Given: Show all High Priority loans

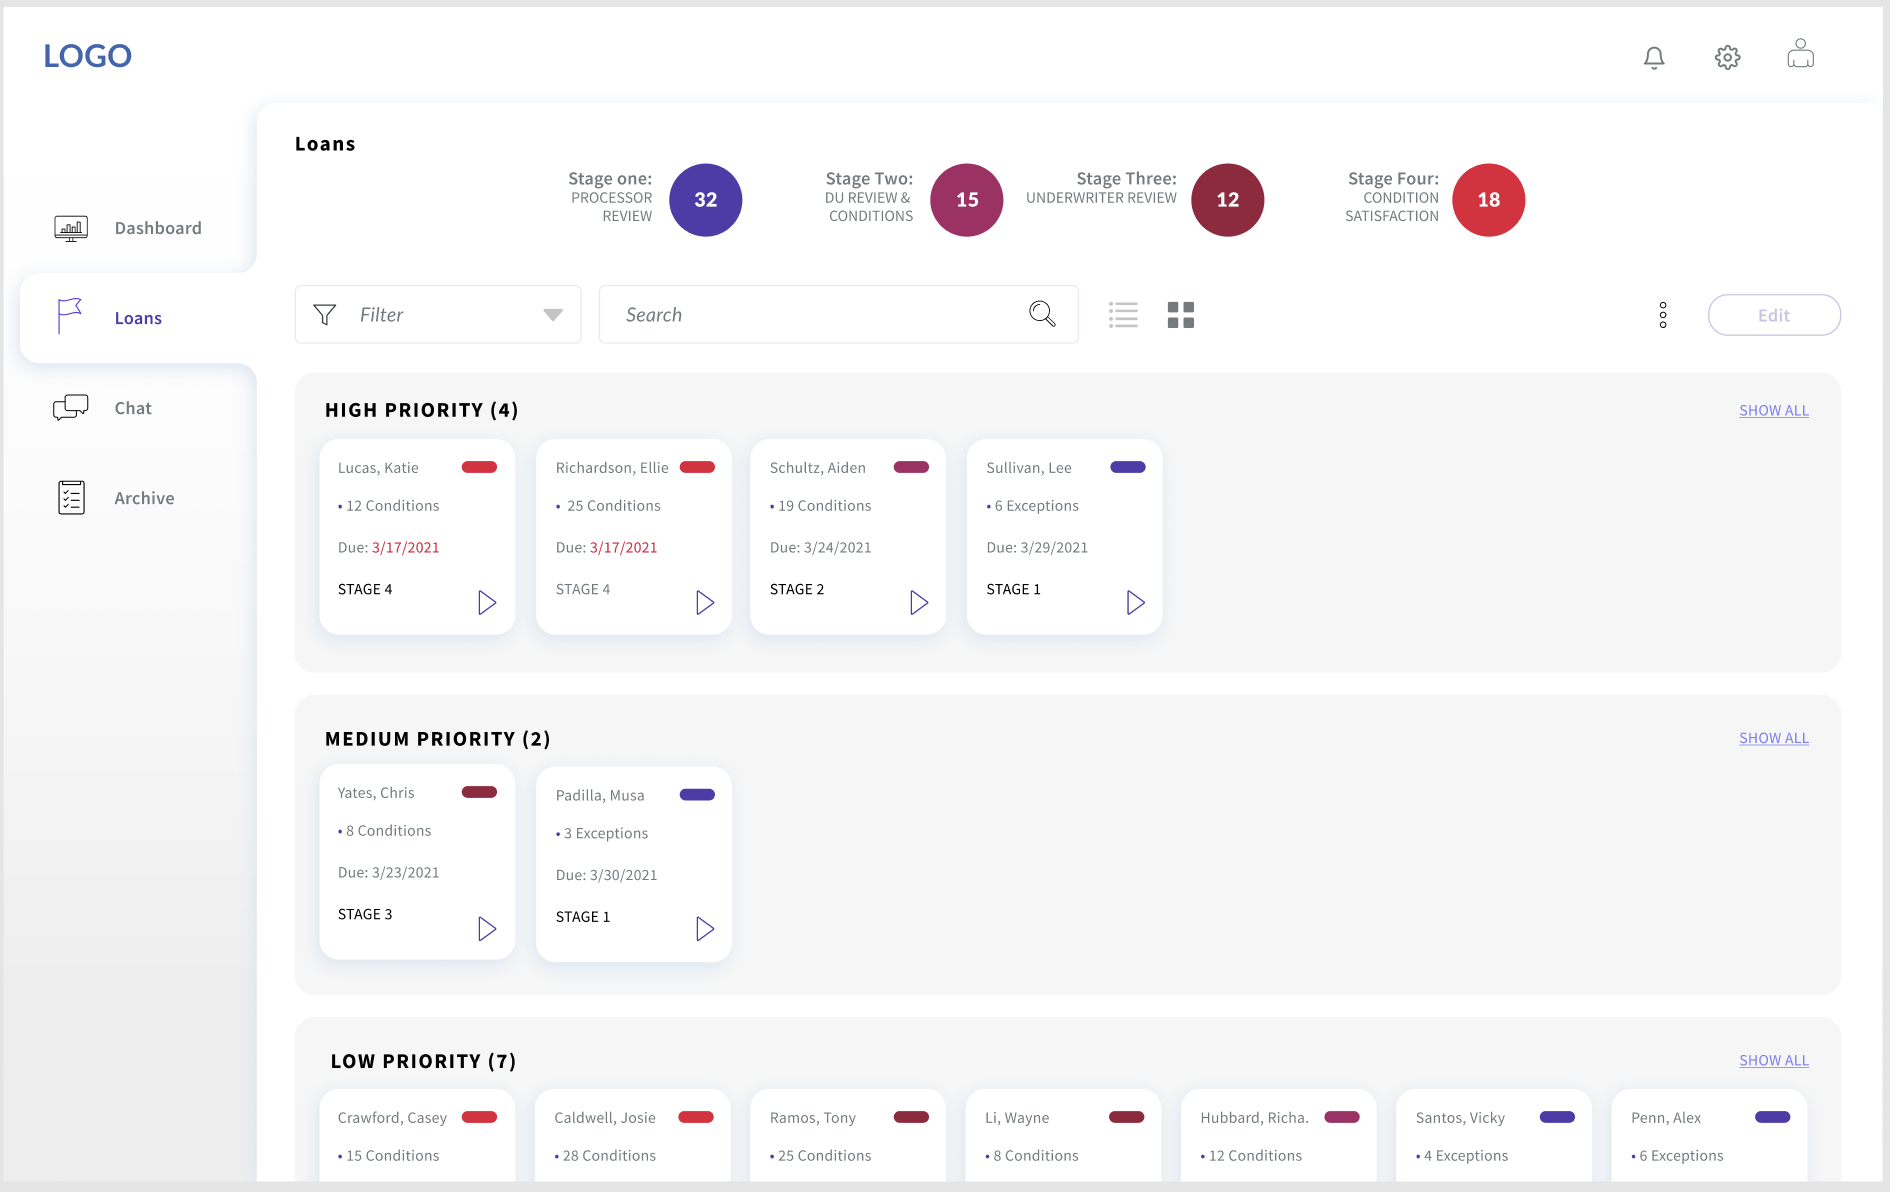Looking at the screenshot, I should (x=1774, y=411).
